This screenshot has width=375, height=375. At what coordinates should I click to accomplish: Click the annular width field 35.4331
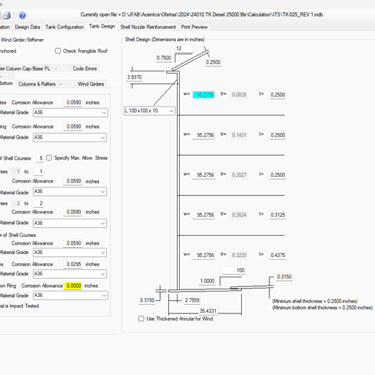208,311
